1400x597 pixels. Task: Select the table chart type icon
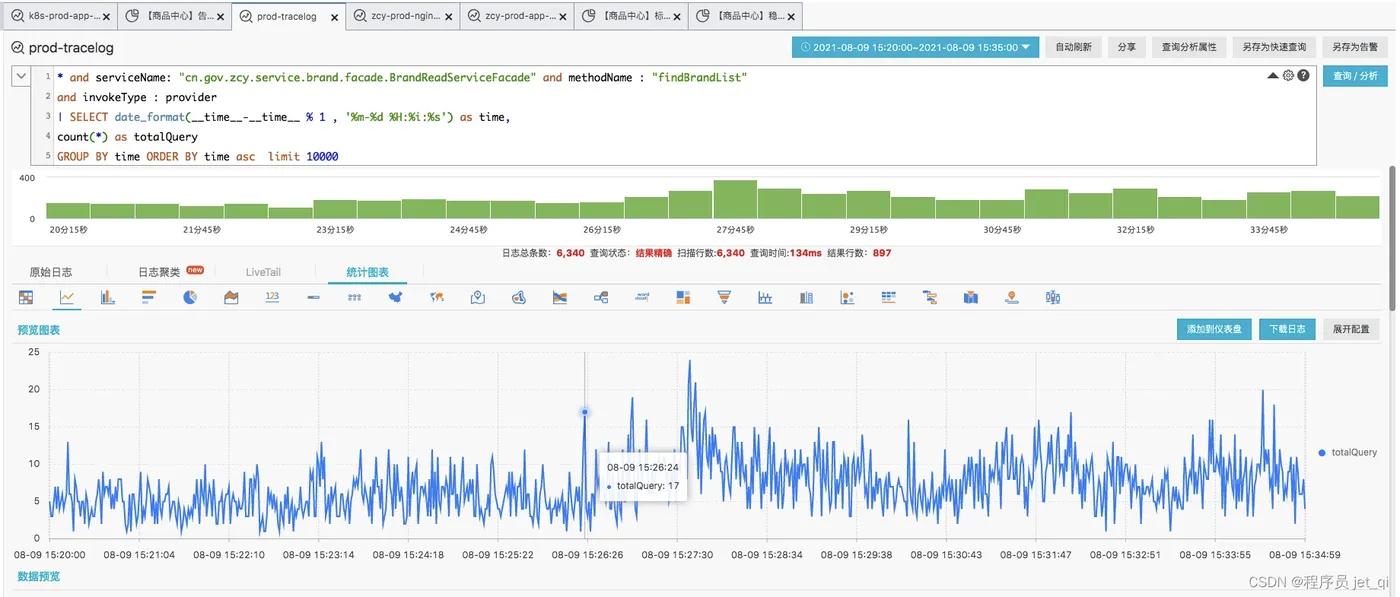point(26,297)
